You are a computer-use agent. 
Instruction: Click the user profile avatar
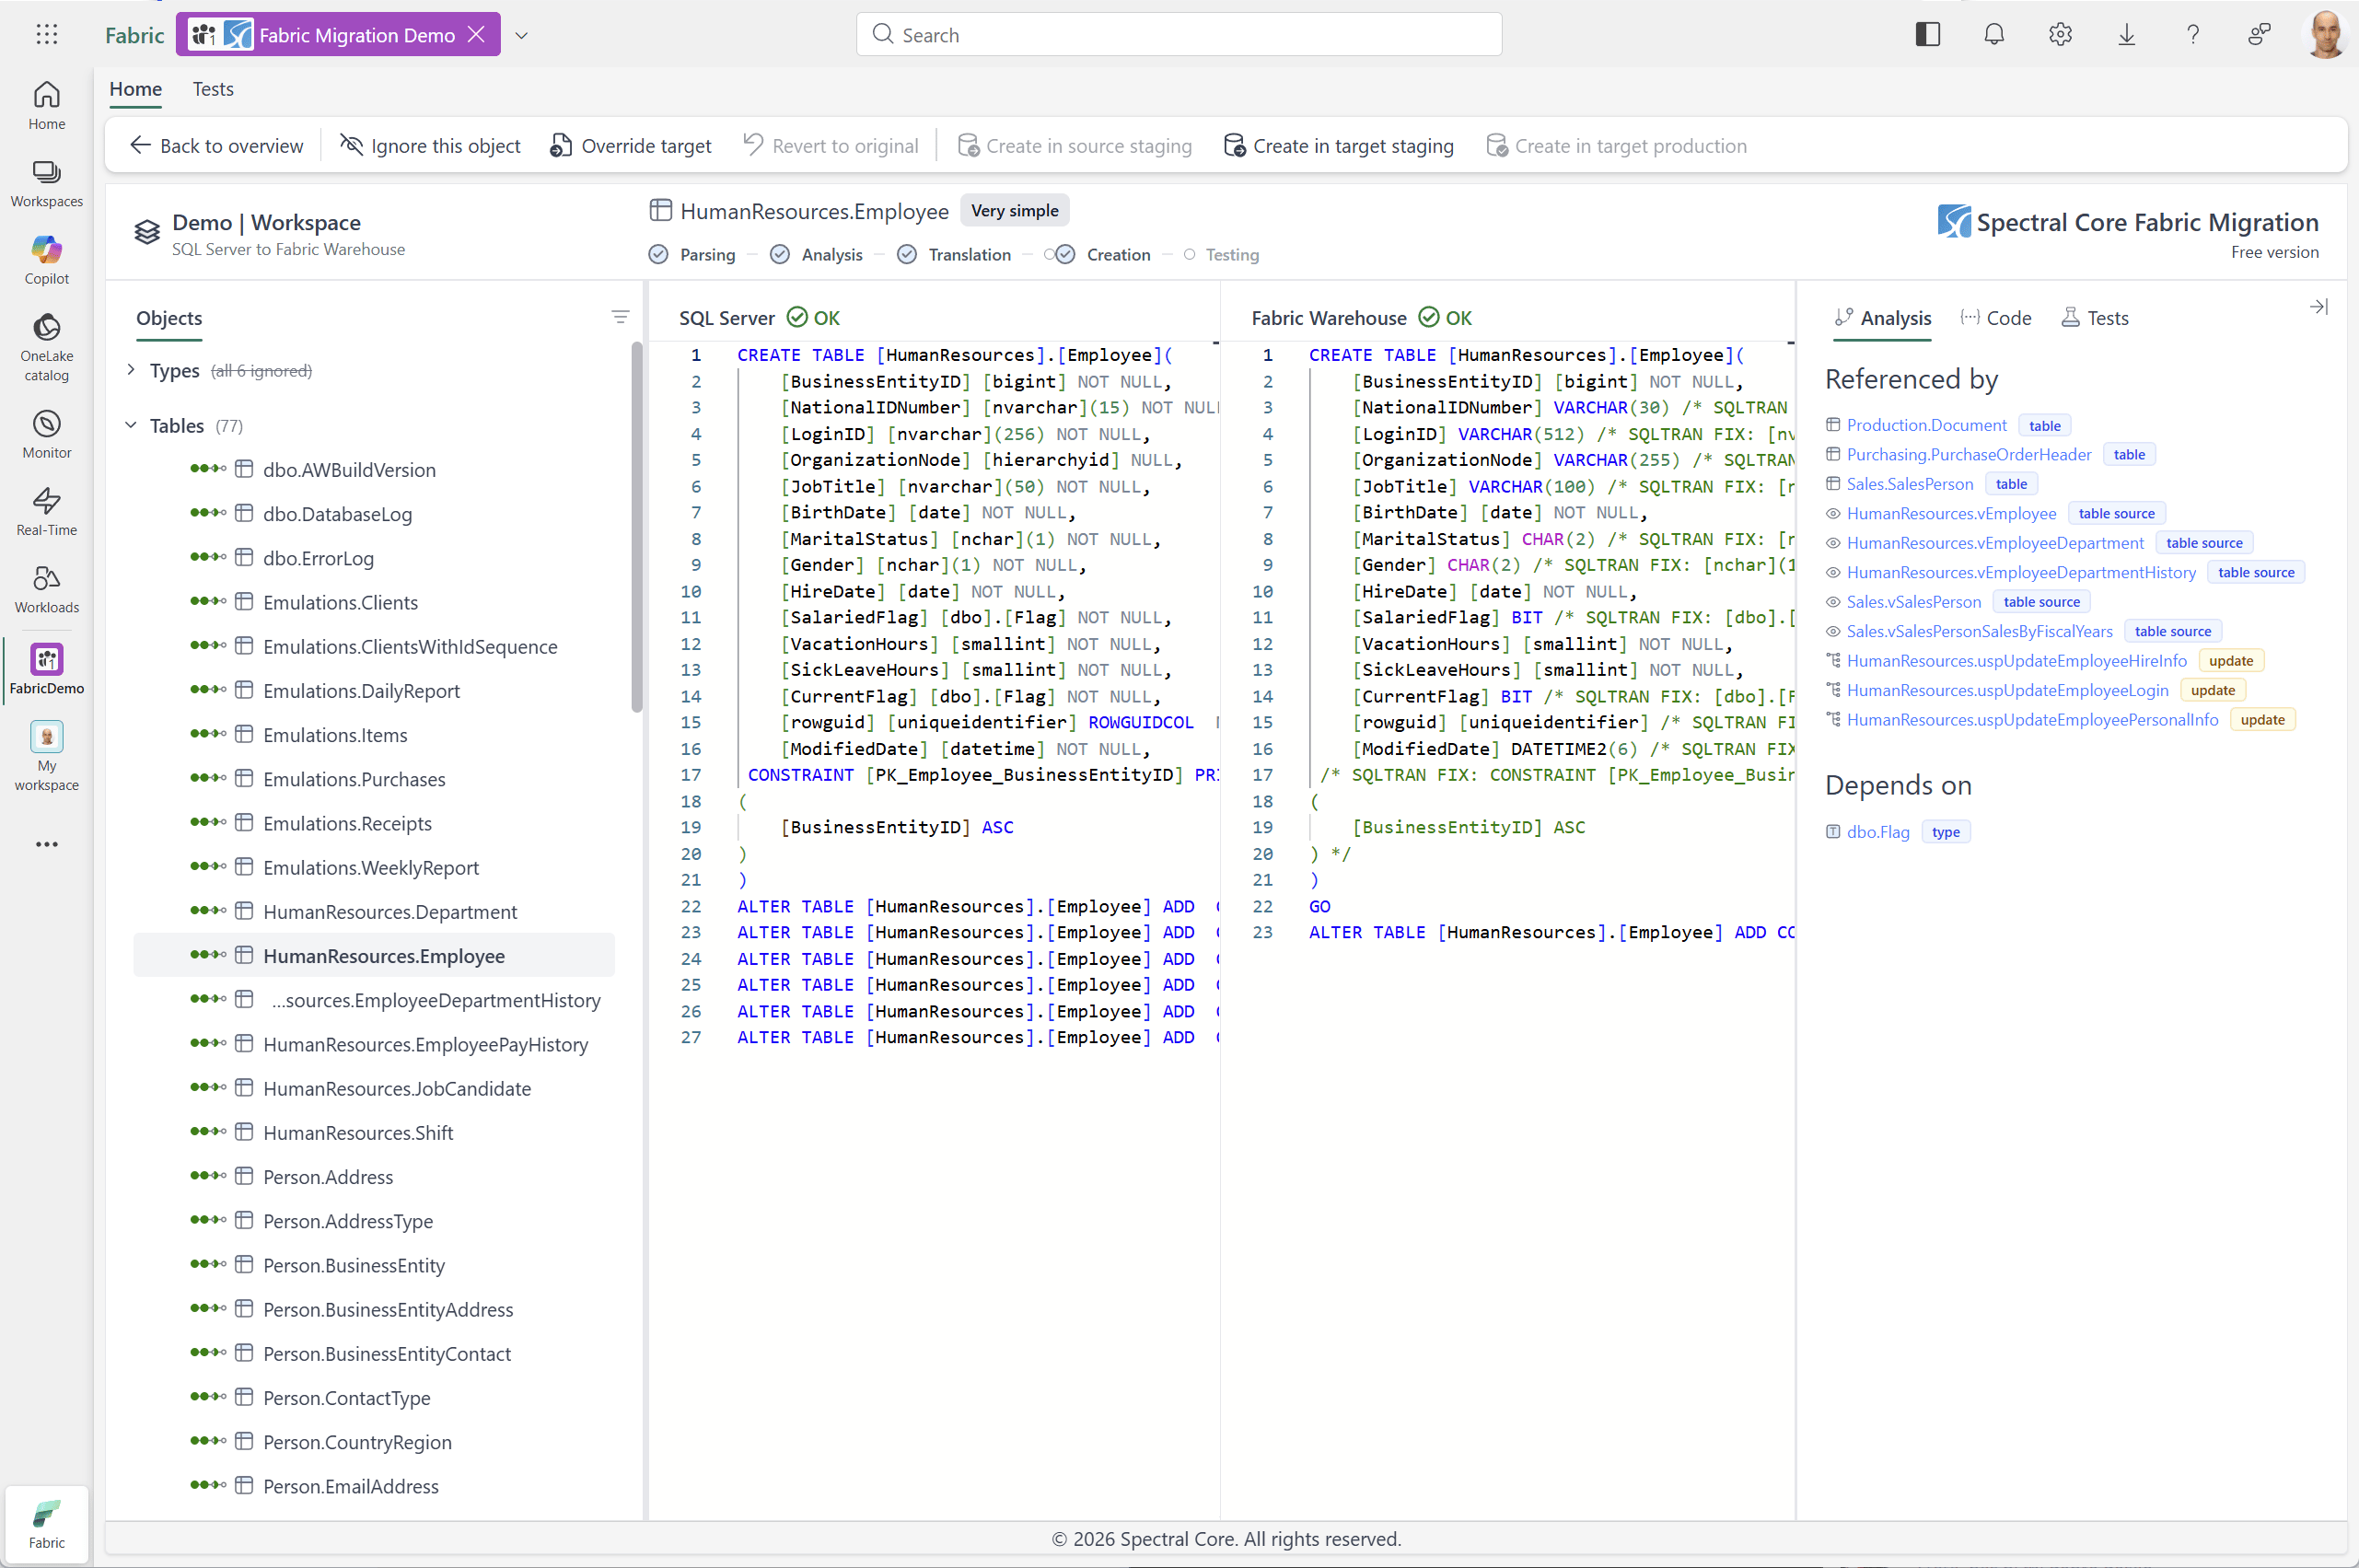[x=2326, y=35]
